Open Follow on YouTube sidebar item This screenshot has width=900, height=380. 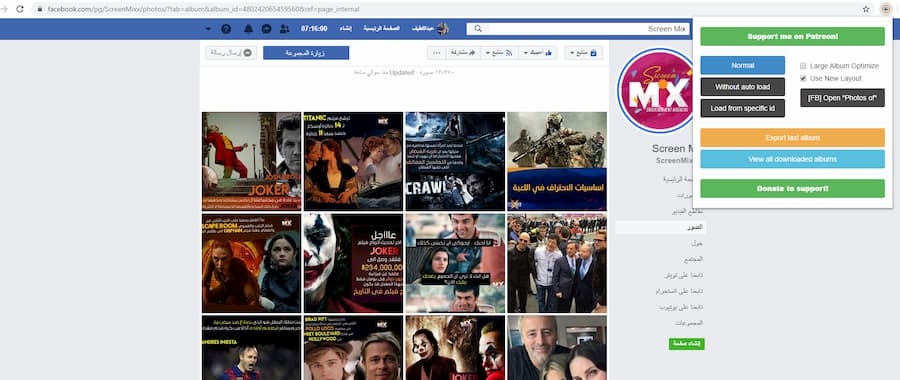pyautogui.click(x=681, y=307)
